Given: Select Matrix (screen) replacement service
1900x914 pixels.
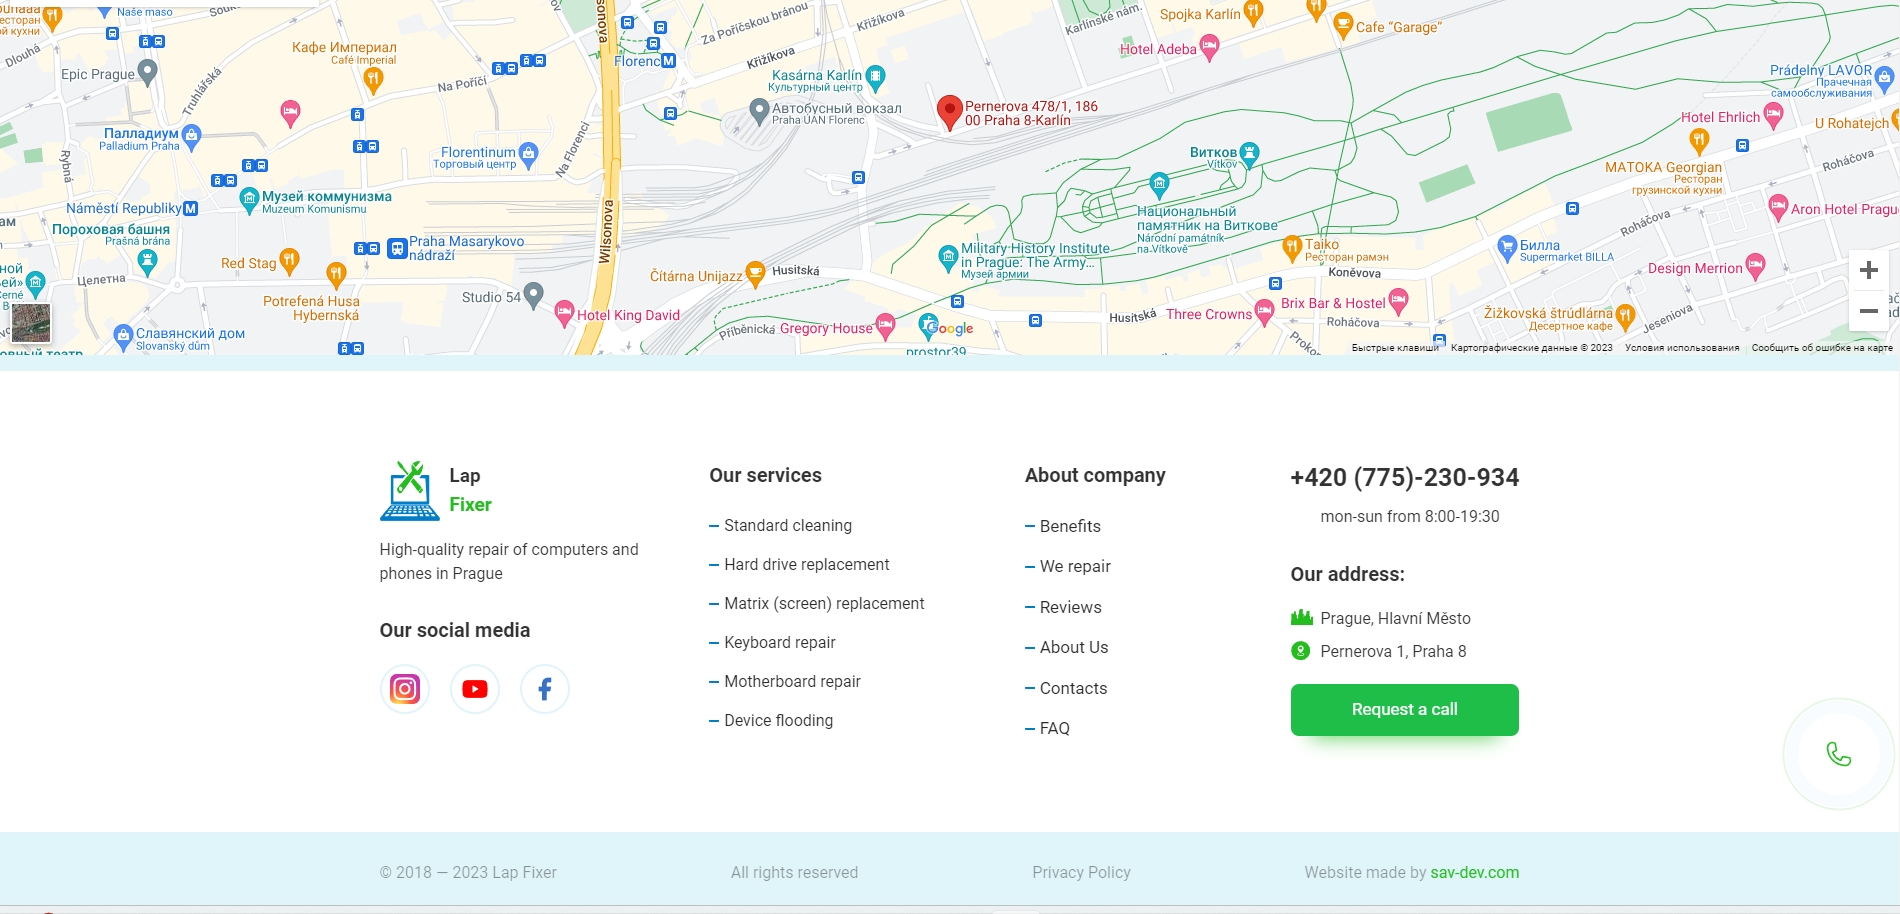Looking at the screenshot, I should click(x=823, y=604).
